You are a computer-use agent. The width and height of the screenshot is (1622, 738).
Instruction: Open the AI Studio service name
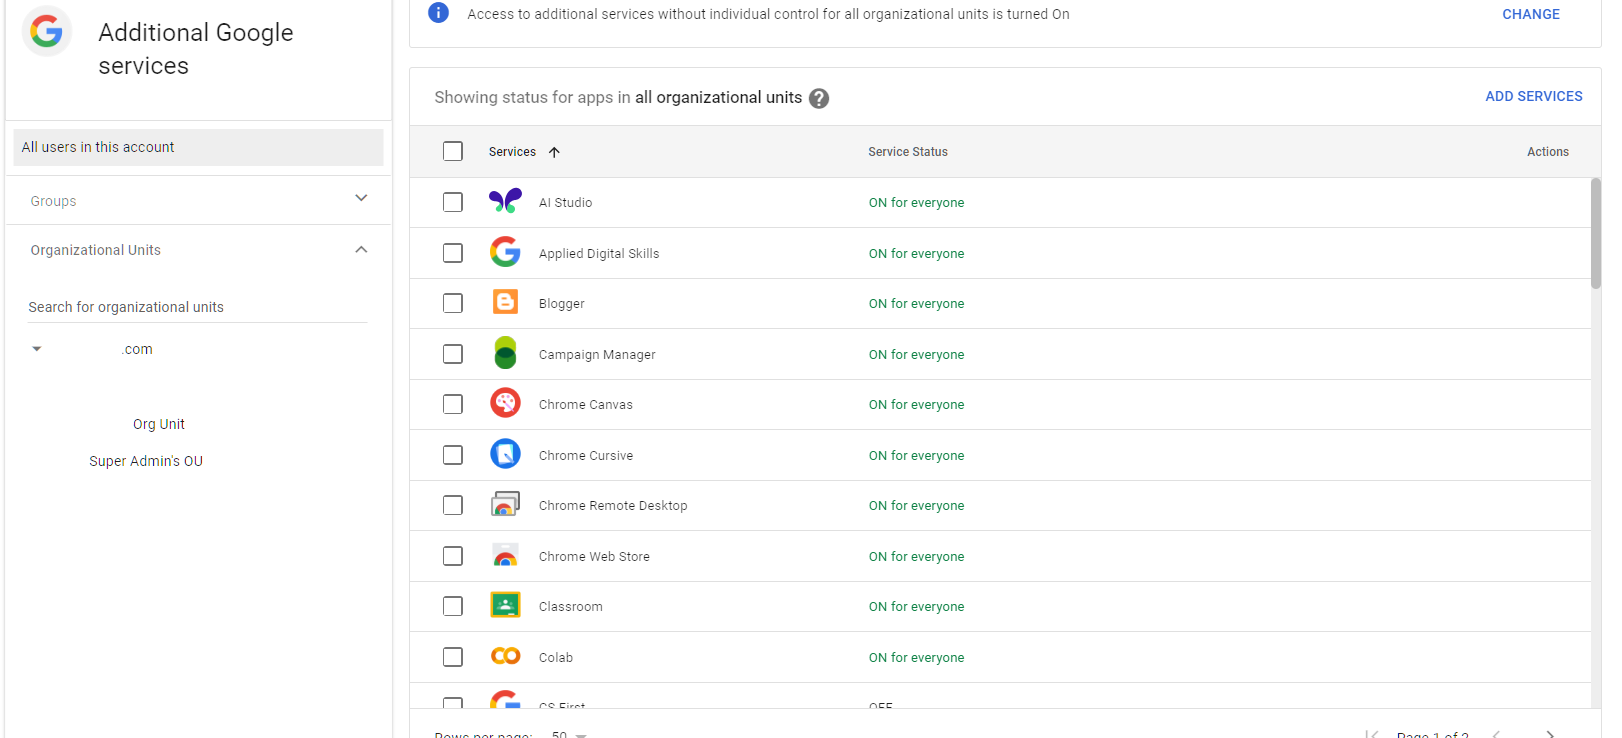565,202
